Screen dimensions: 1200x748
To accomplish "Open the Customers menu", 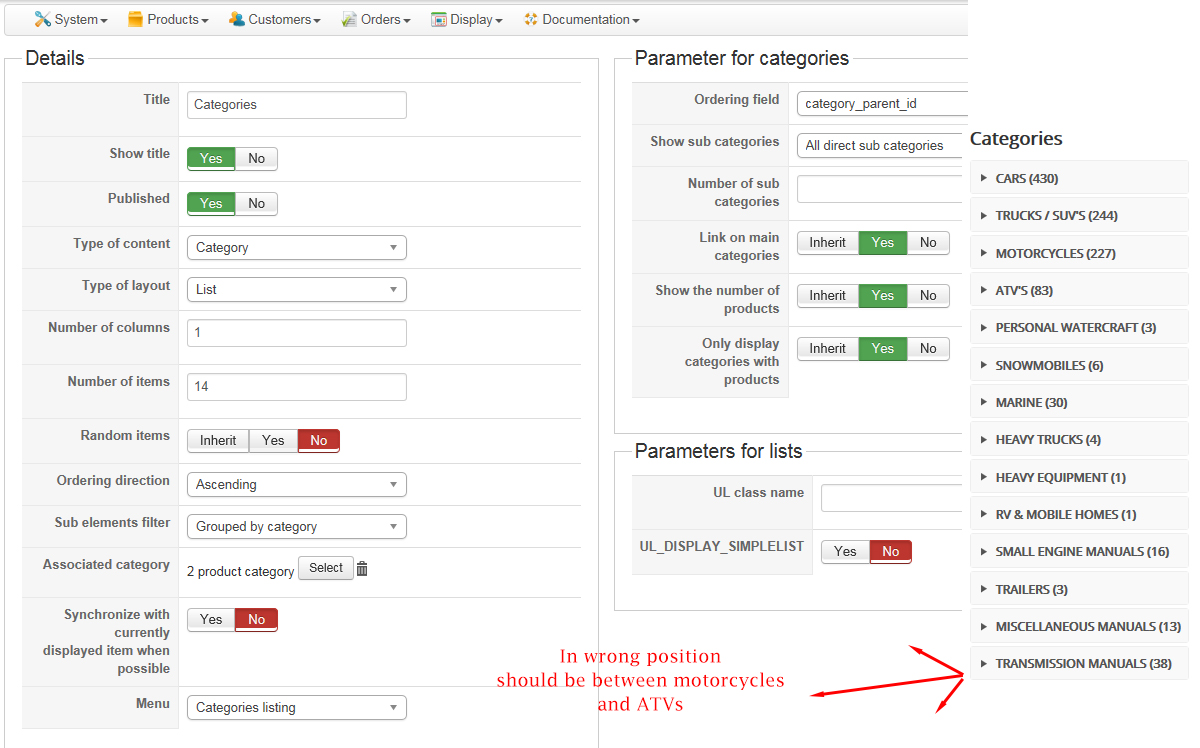I will pos(275,19).
